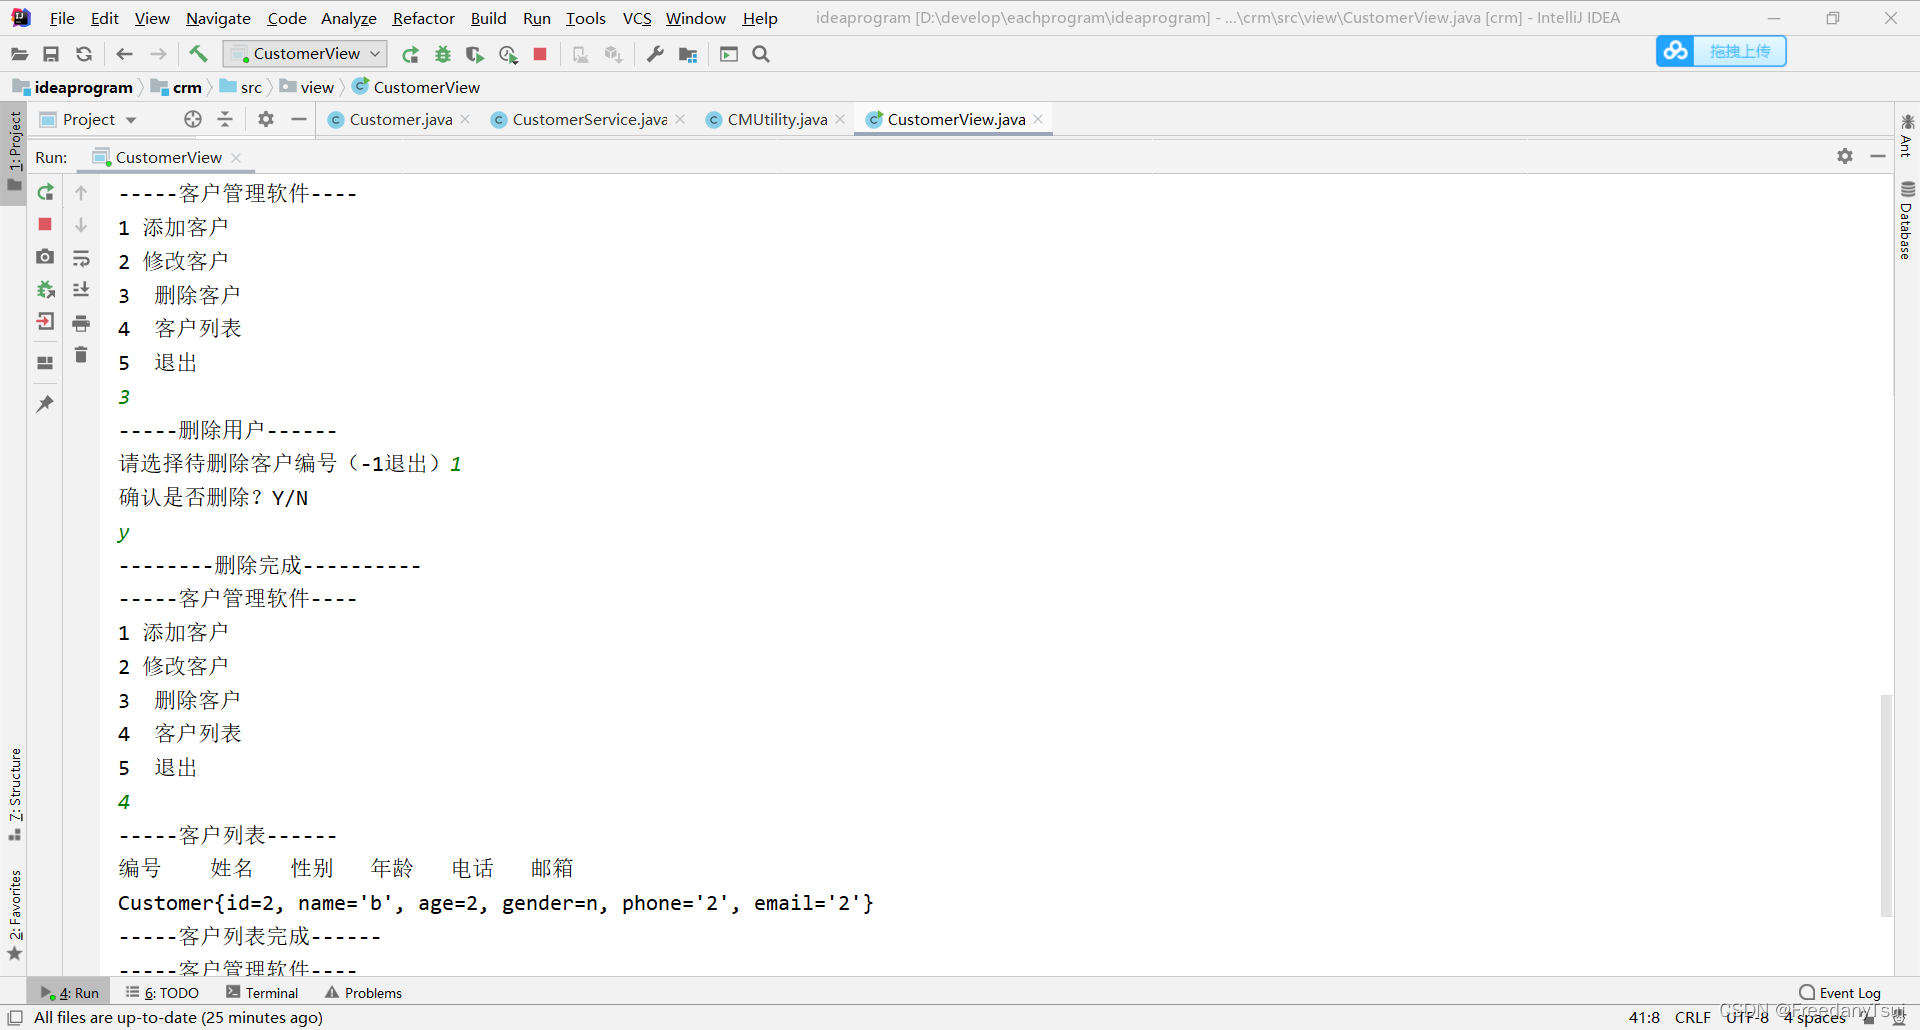Open Run panel gear settings
This screenshot has height=1030, width=1920.
pyautogui.click(x=1845, y=156)
